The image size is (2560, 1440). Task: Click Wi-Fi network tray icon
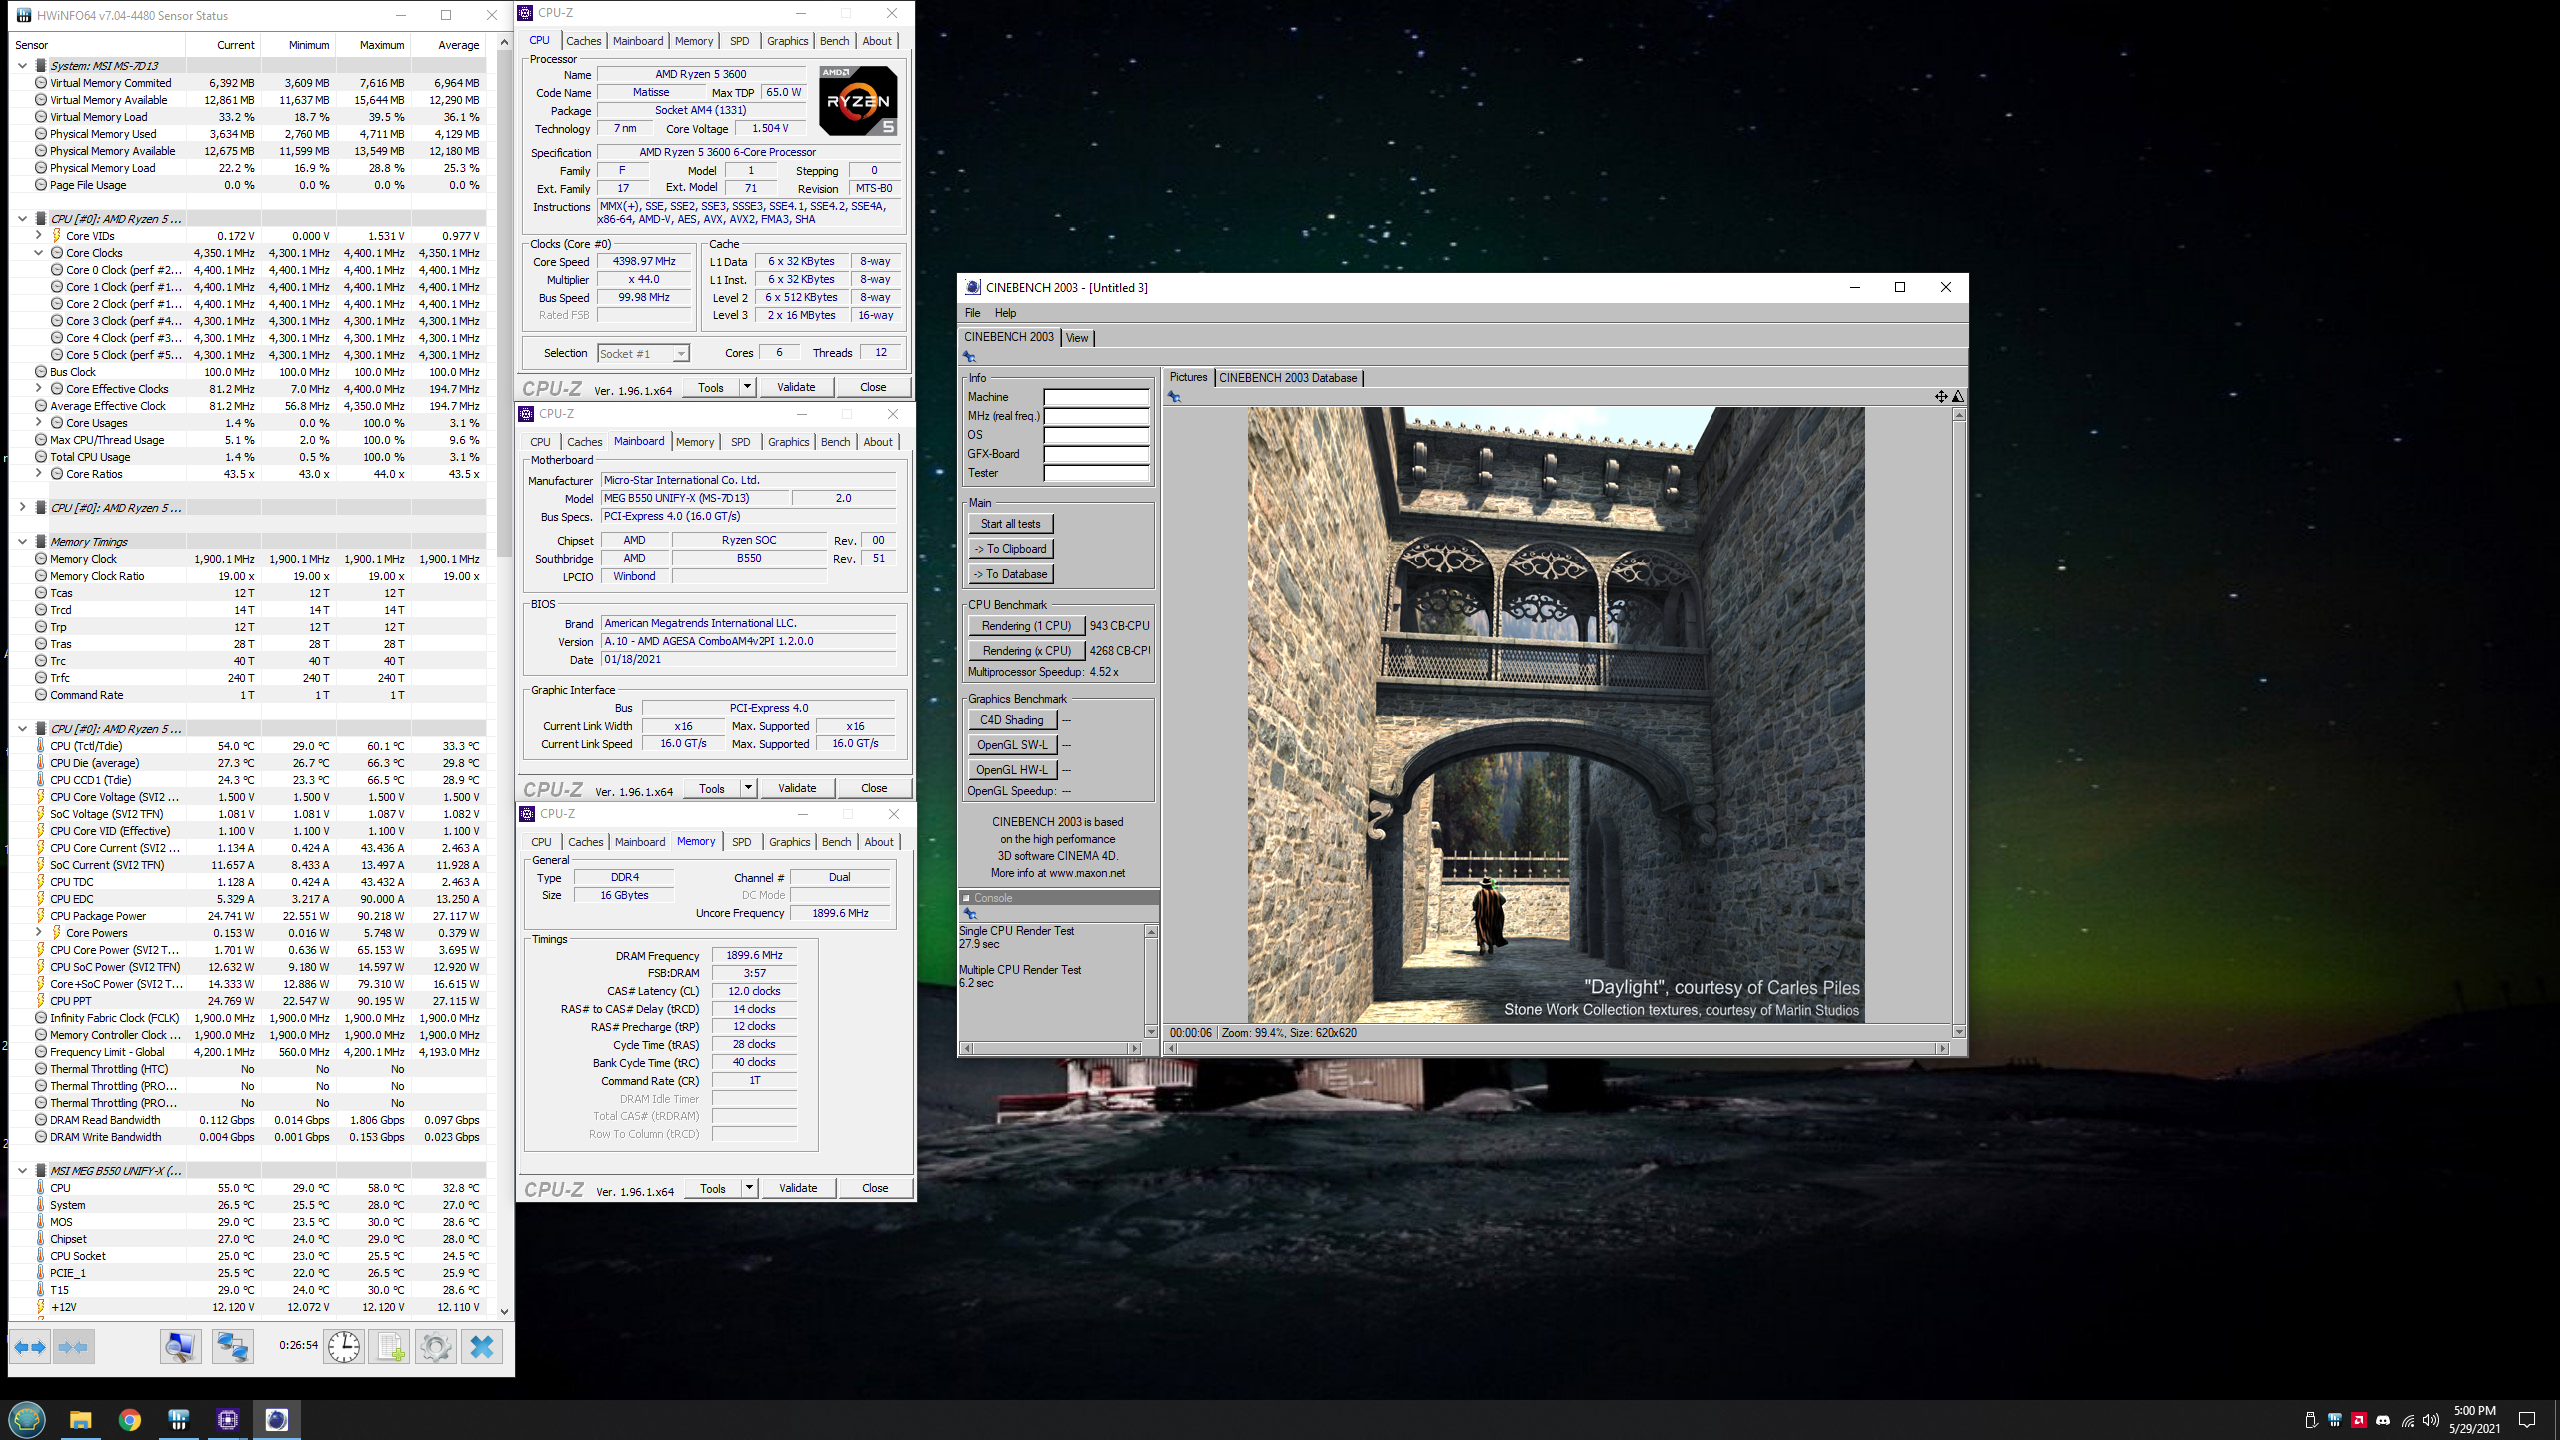click(2407, 1420)
